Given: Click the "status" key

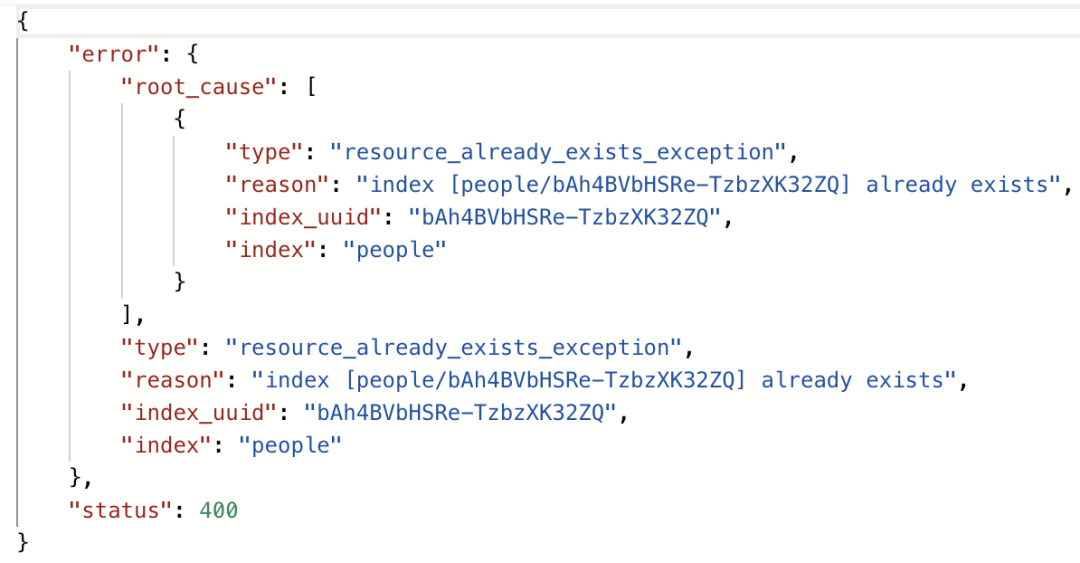Looking at the screenshot, I should point(121,510).
